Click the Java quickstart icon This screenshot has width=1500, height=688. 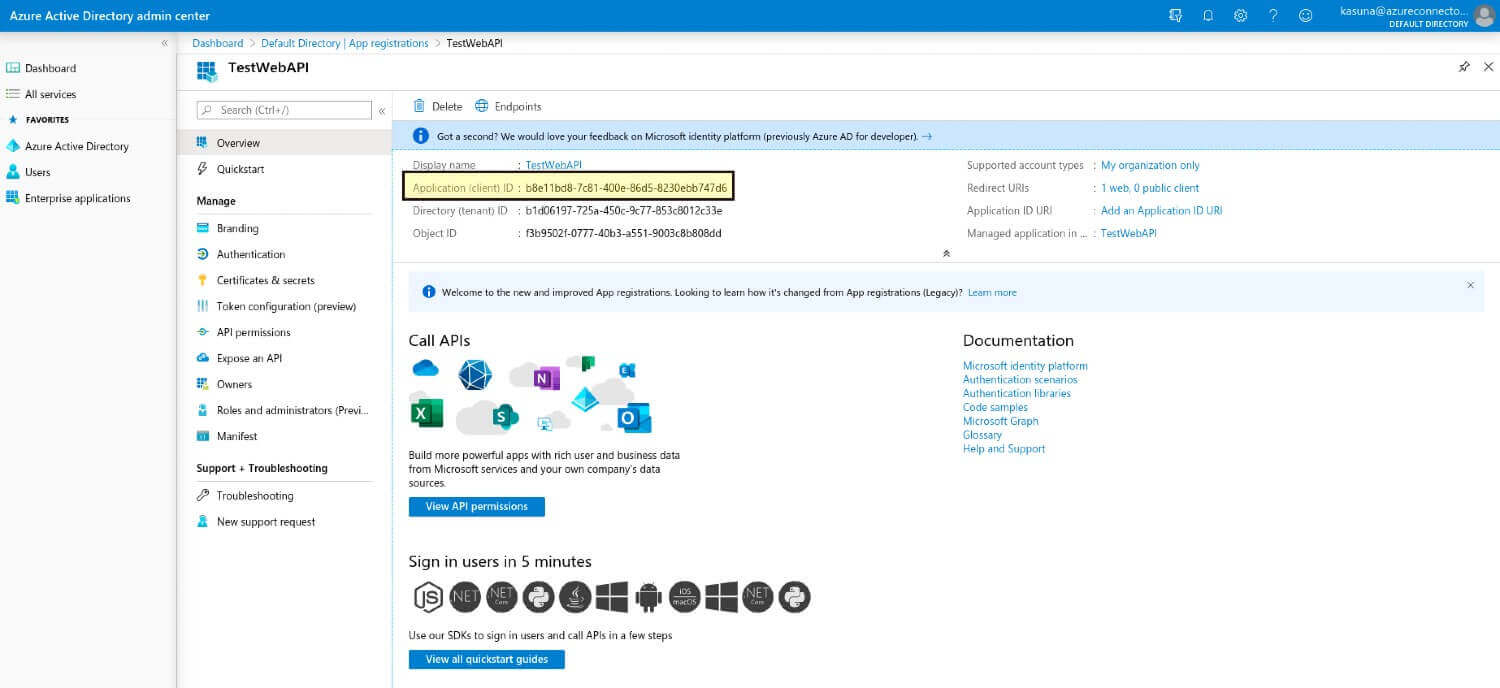coord(574,596)
